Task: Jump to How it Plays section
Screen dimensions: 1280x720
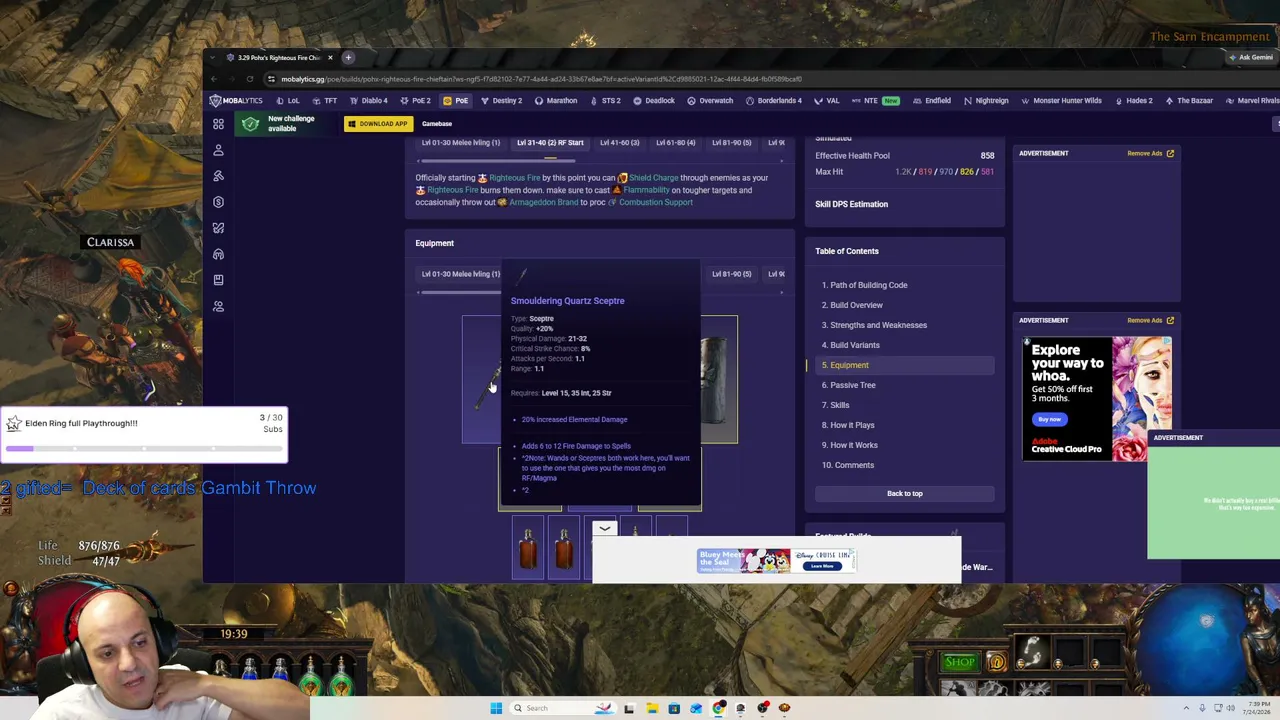Action: tap(851, 425)
